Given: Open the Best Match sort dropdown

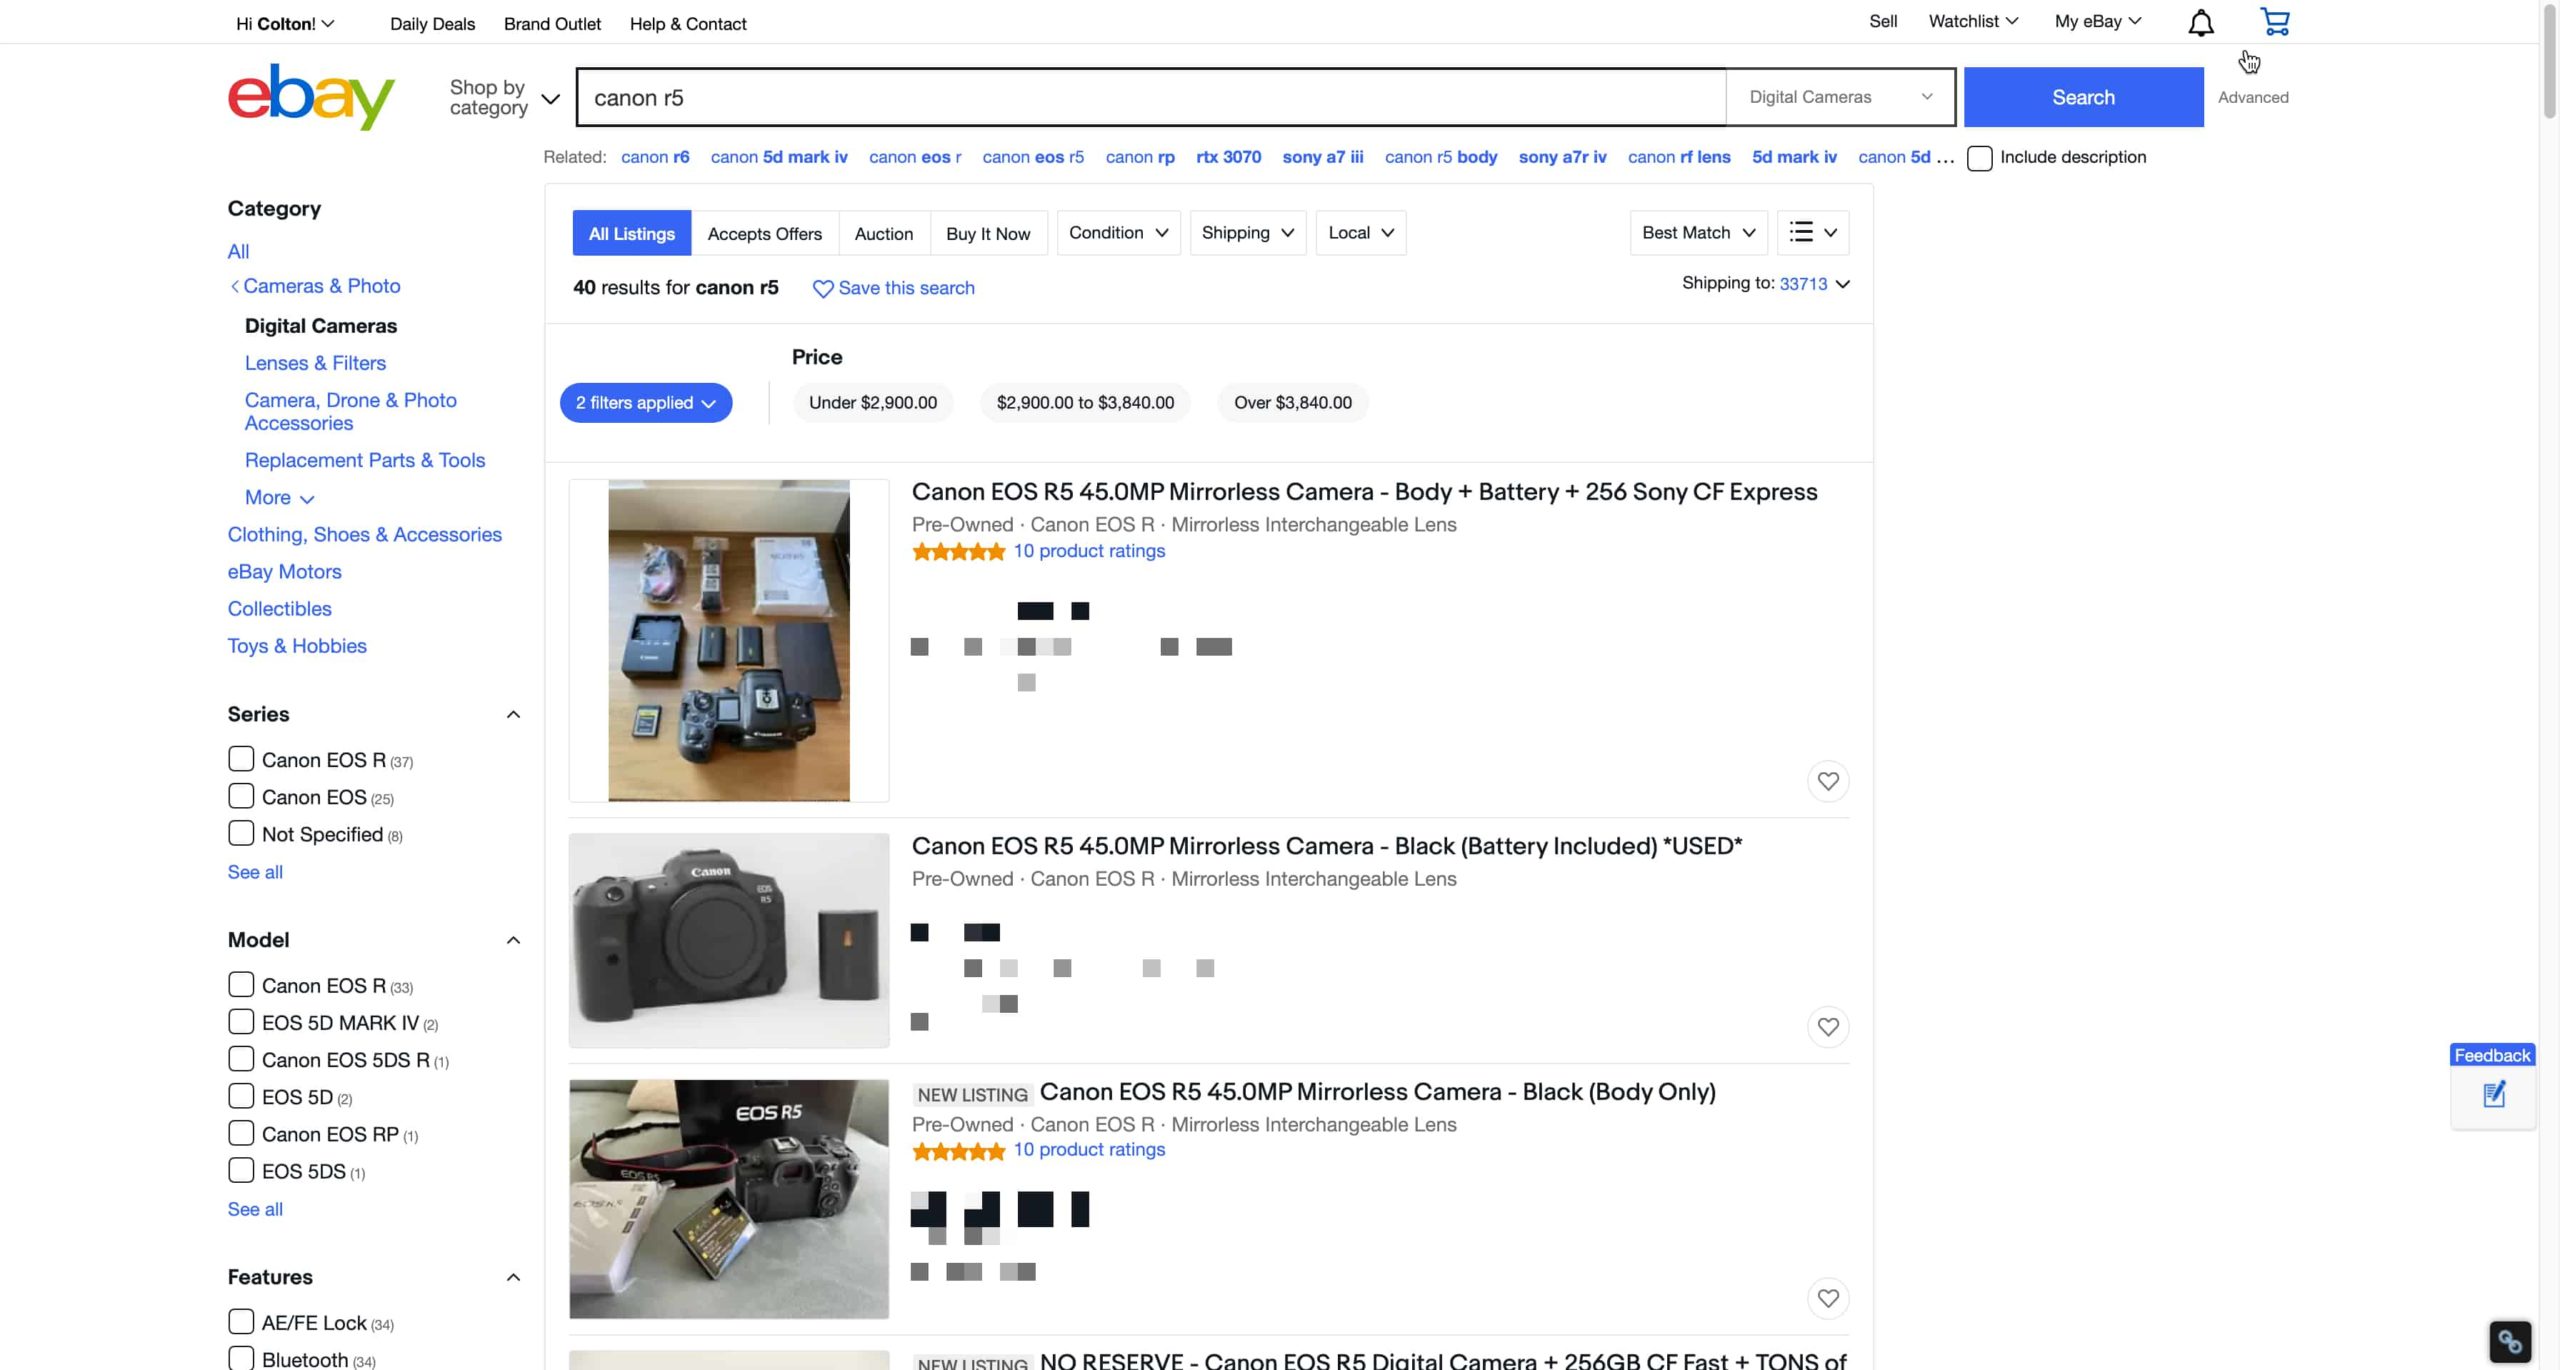Looking at the screenshot, I should 1697,233.
